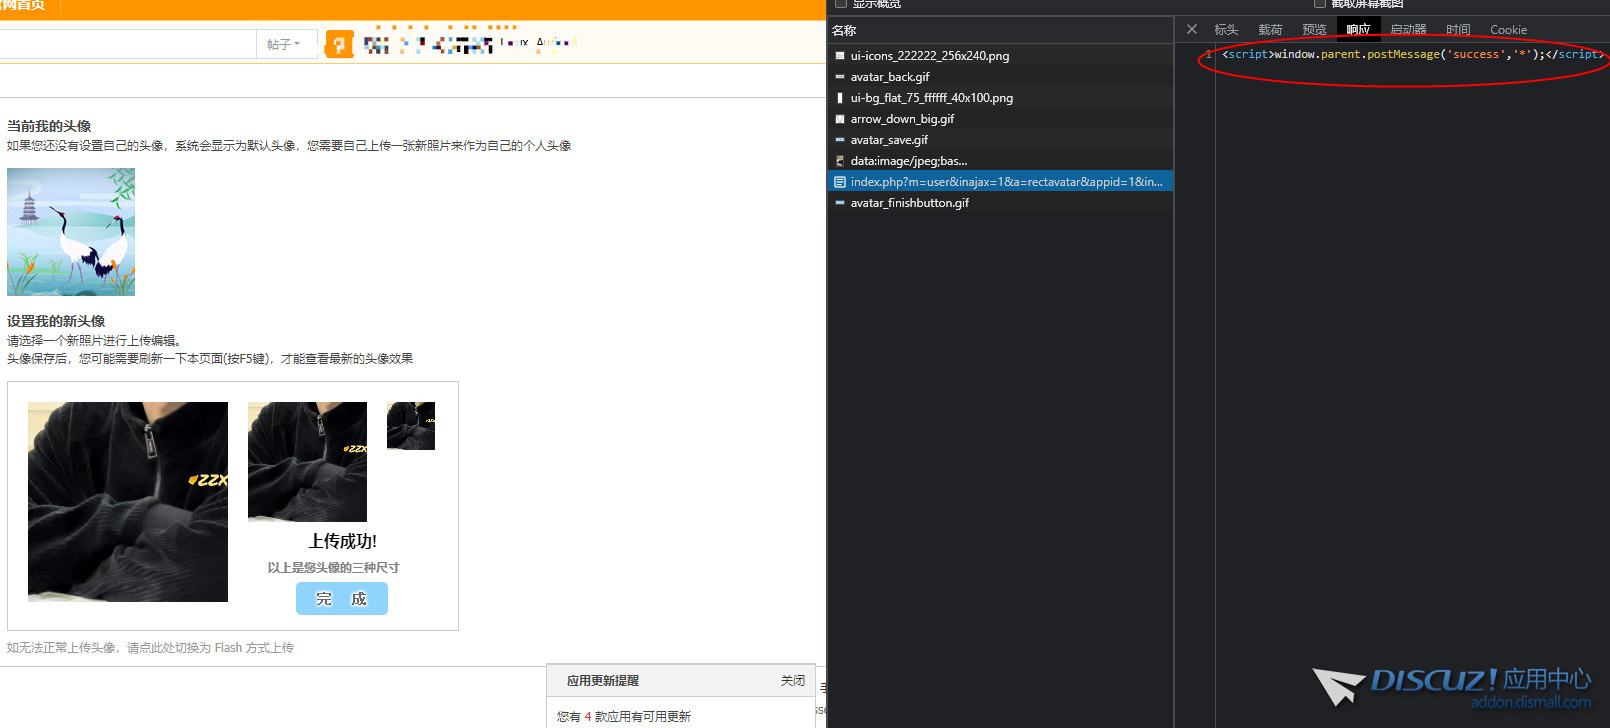Viewport: 1610px width, 728px height.
Task: Toggle the 截取屏幕截图 checkbox
Action: pyautogui.click(x=1320, y=4)
